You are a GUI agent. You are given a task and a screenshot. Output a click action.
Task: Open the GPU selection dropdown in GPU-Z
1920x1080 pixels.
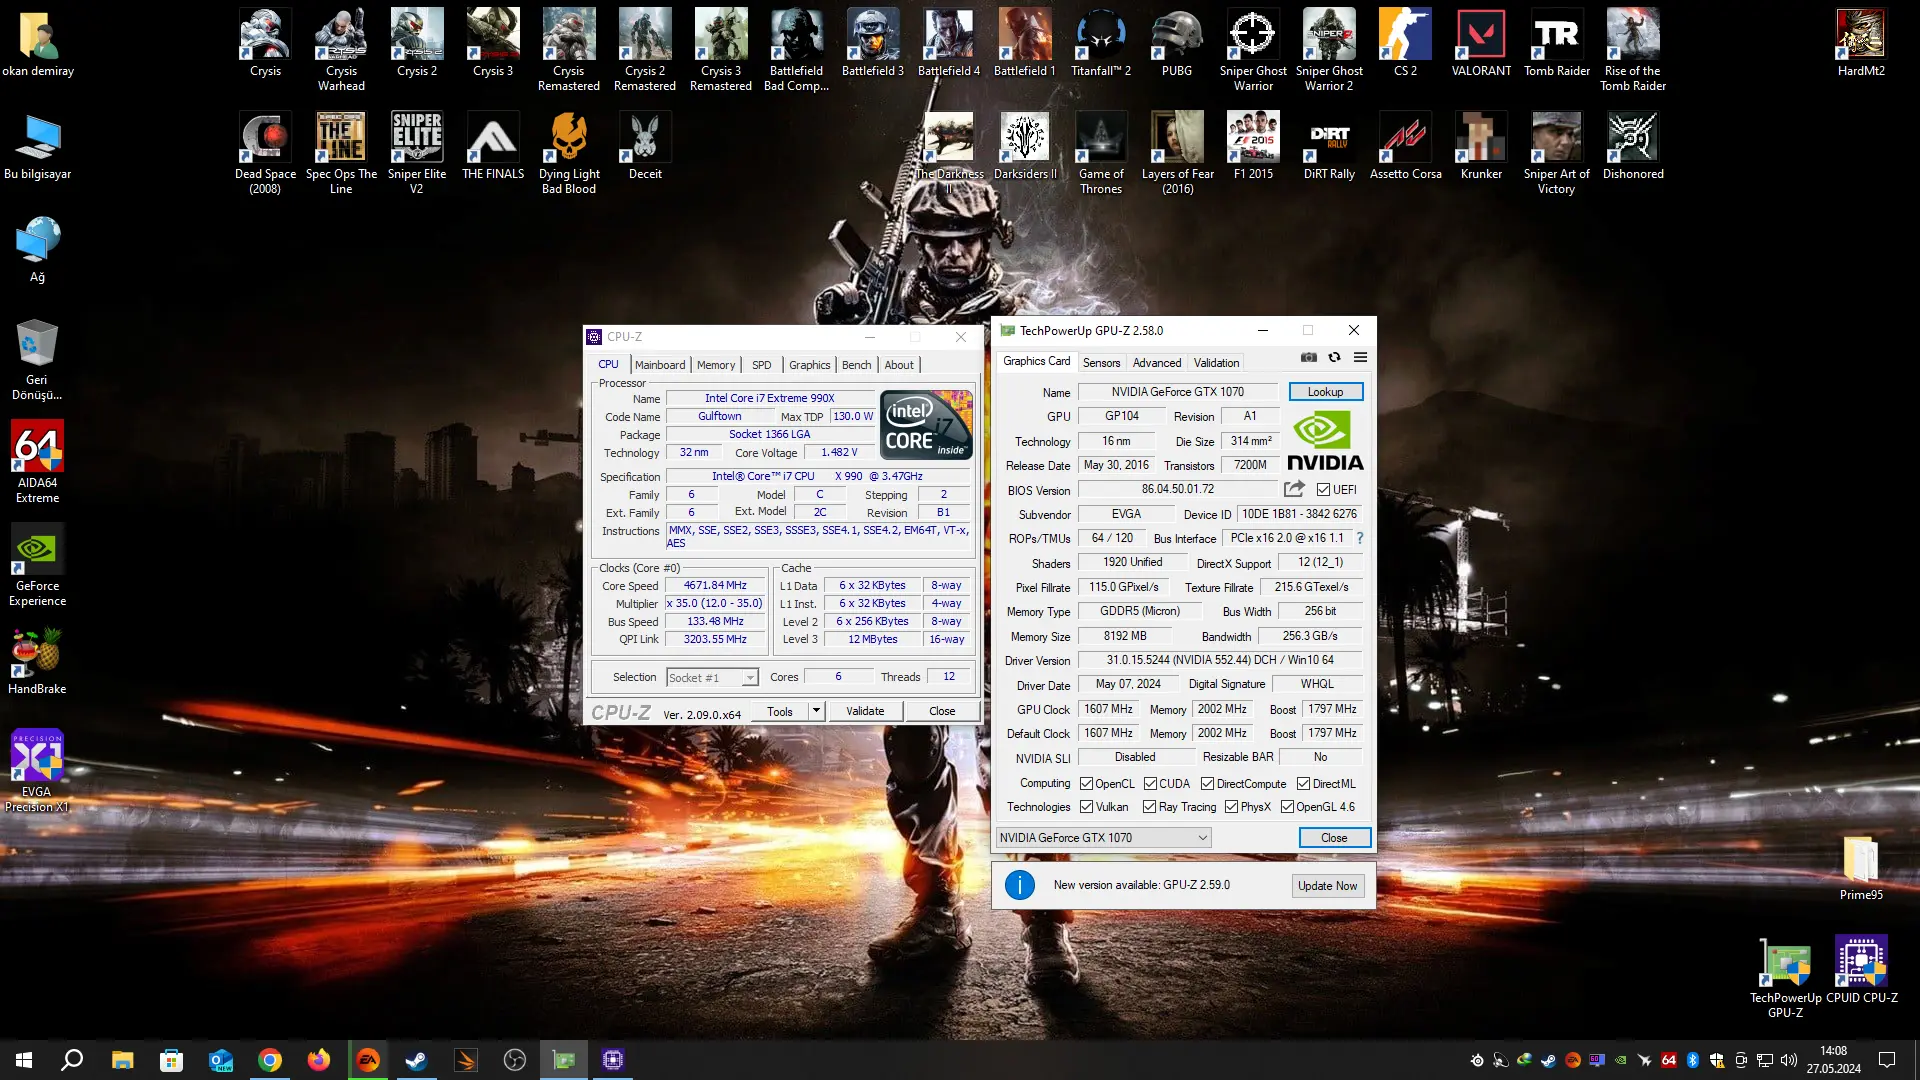(1103, 838)
